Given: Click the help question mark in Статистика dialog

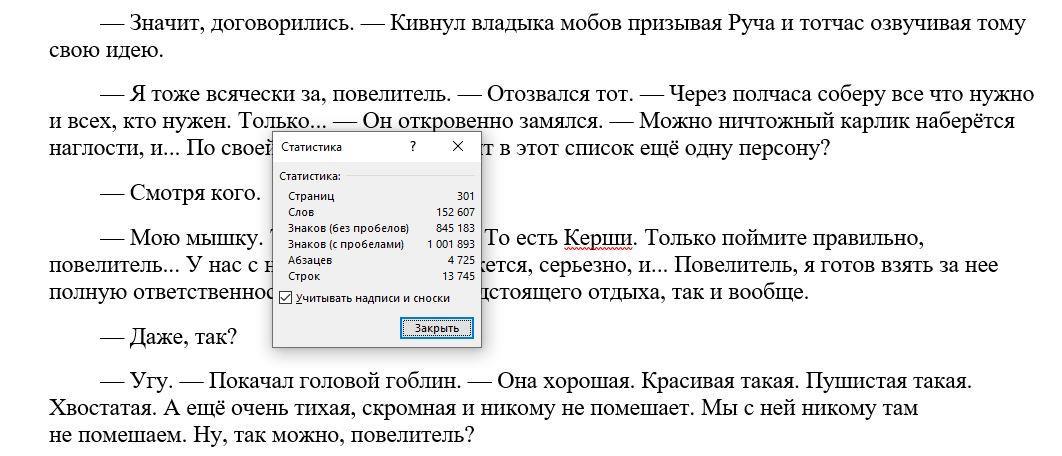Looking at the screenshot, I should pyautogui.click(x=413, y=146).
